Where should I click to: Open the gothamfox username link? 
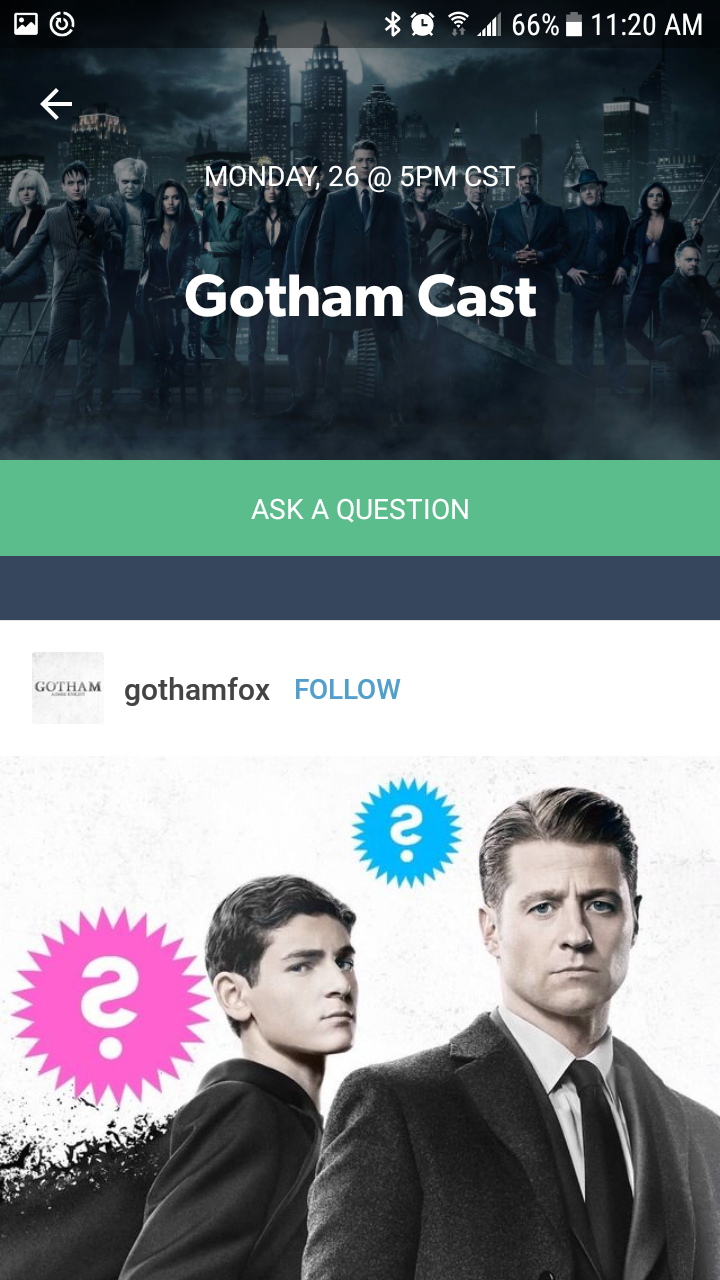pos(197,690)
